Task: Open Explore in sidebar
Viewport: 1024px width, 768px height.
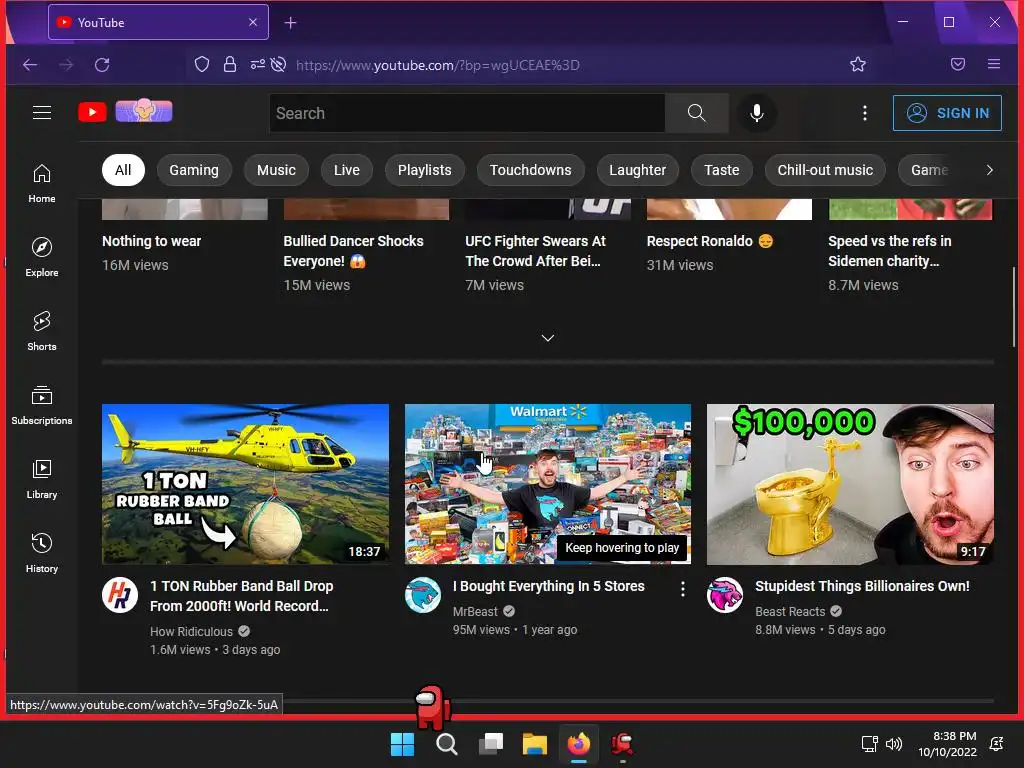Action: [x=42, y=257]
